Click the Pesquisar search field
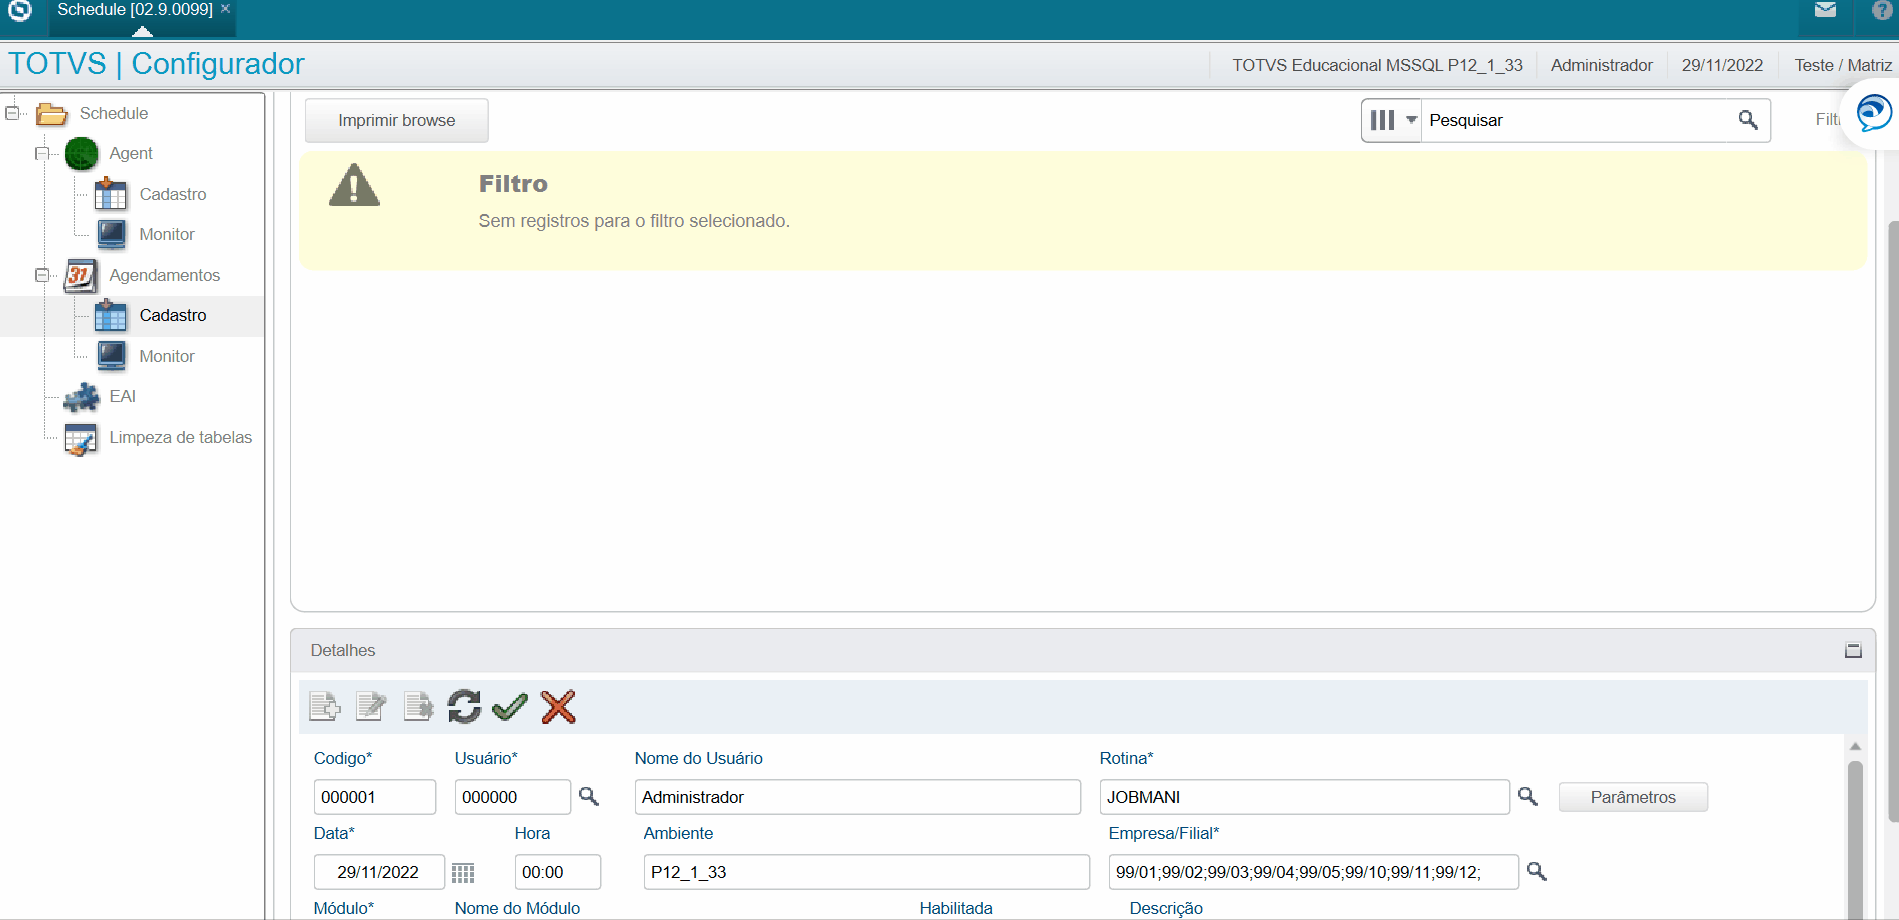The width and height of the screenshot is (1899, 920). click(1576, 120)
